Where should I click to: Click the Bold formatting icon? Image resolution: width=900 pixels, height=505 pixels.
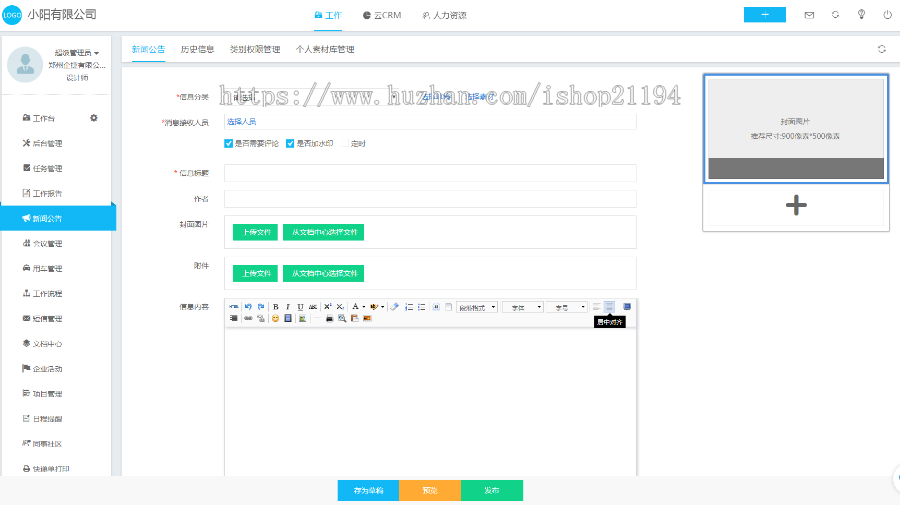pos(276,306)
